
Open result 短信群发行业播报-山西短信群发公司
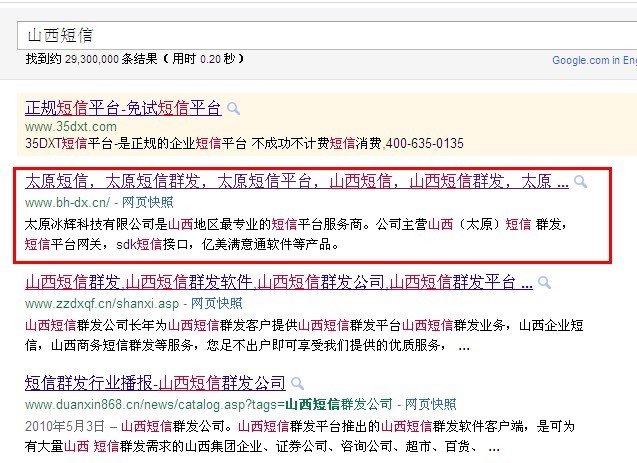coord(155,383)
